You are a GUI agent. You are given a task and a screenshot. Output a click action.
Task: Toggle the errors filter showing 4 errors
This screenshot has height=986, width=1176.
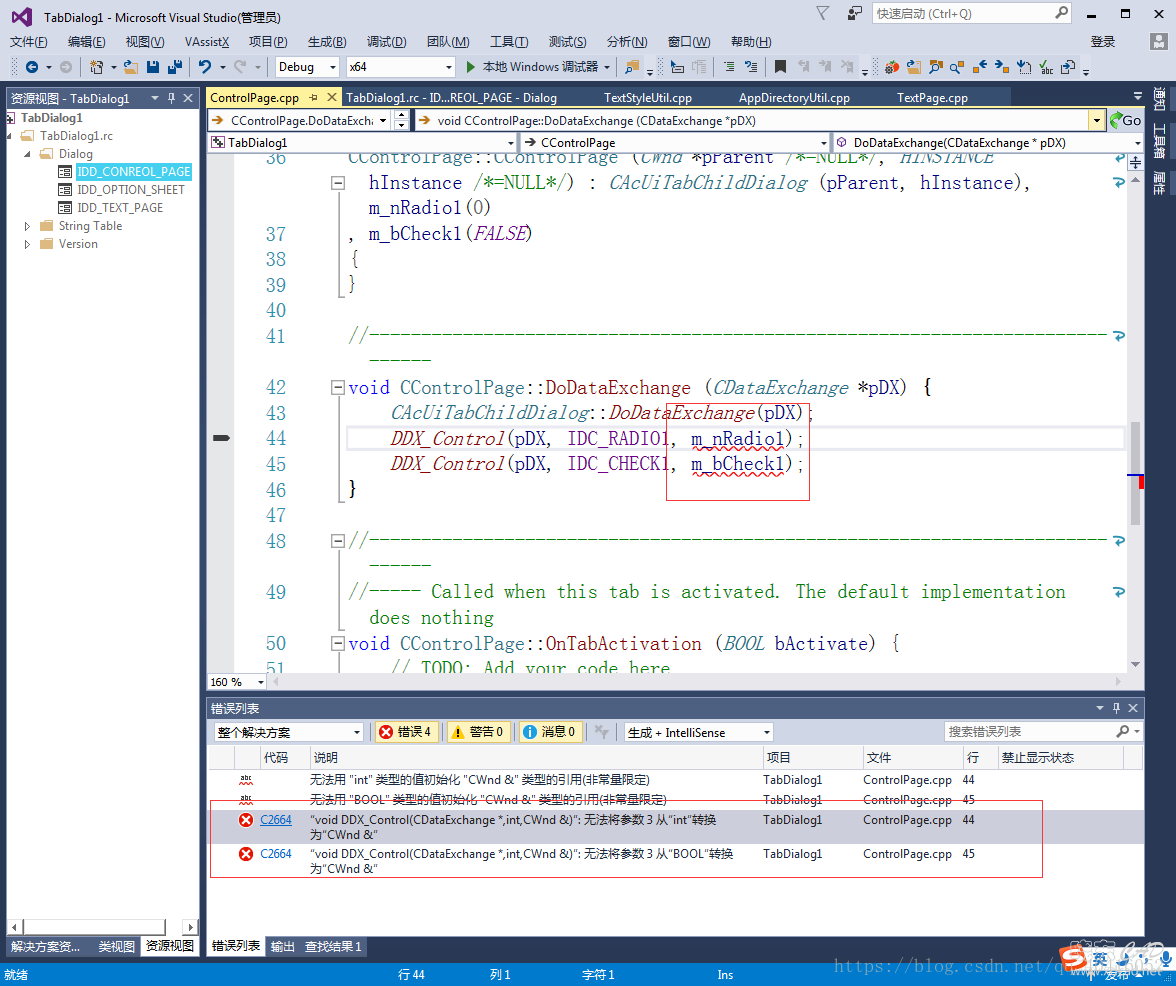click(x=406, y=732)
